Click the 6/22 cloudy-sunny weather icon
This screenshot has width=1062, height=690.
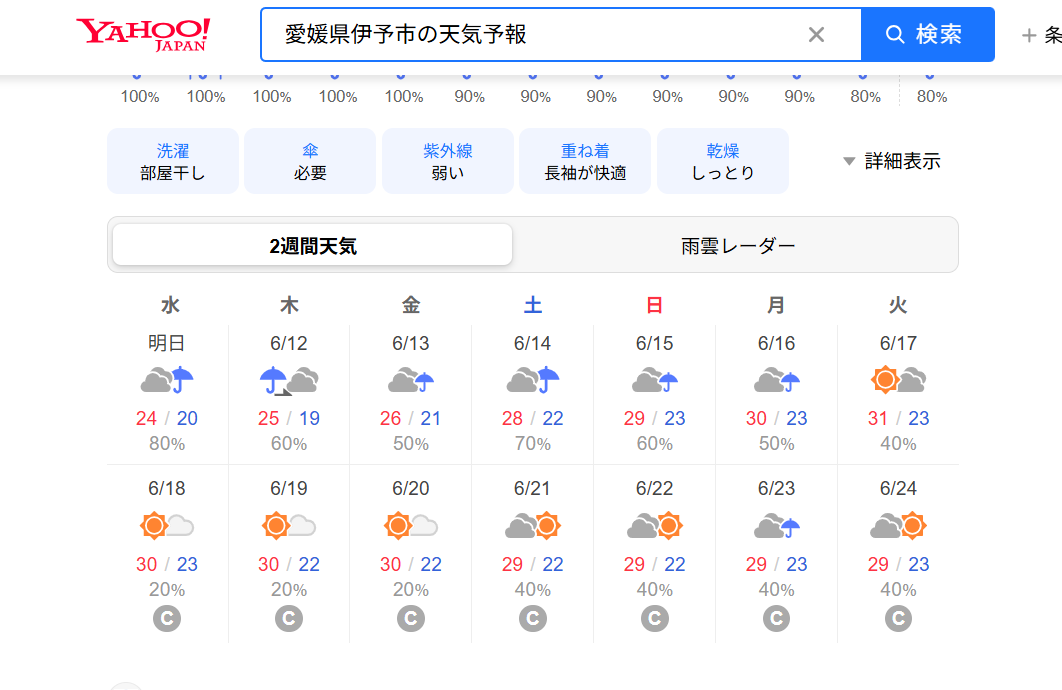tap(654, 525)
